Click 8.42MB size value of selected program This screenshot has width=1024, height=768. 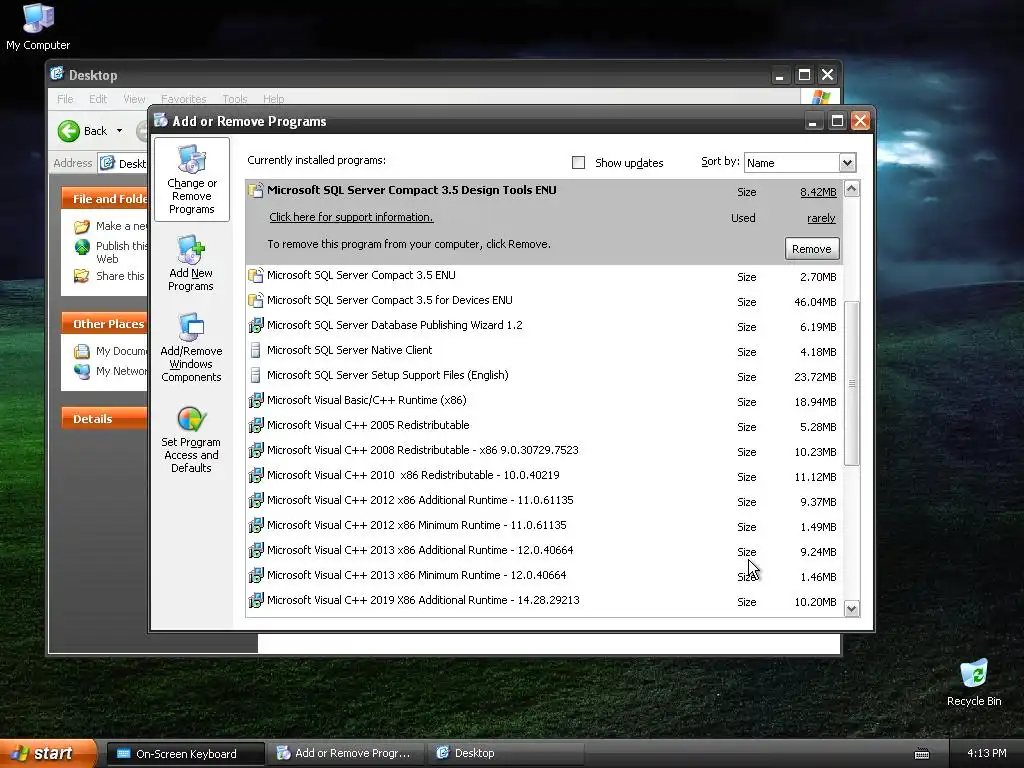point(818,192)
